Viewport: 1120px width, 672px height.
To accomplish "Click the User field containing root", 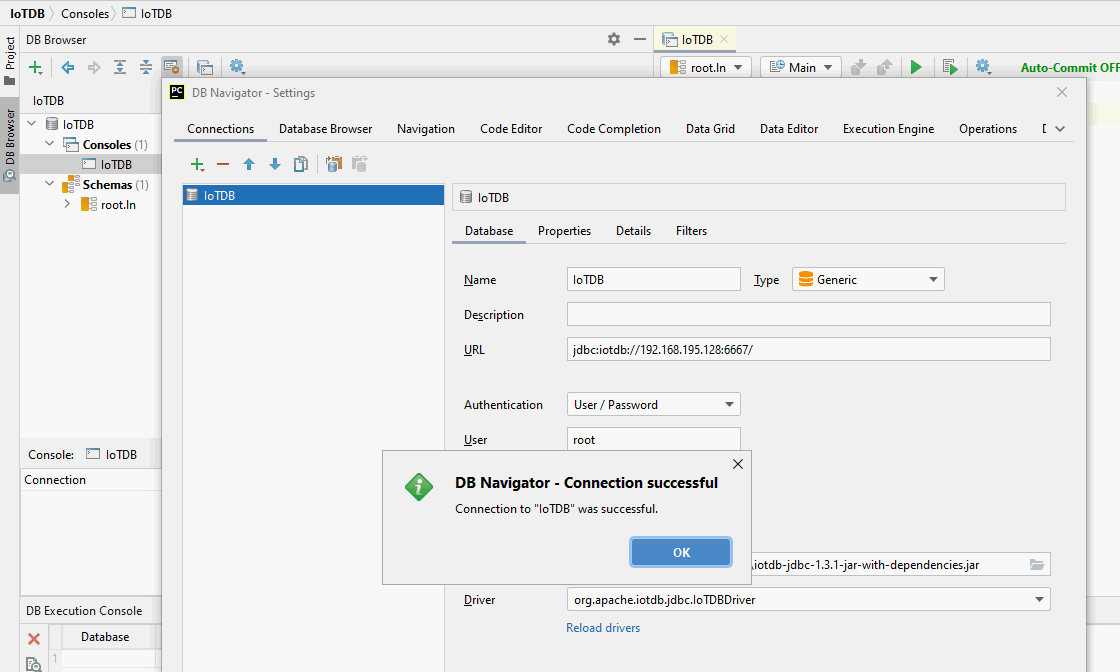I will tap(654, 439).
